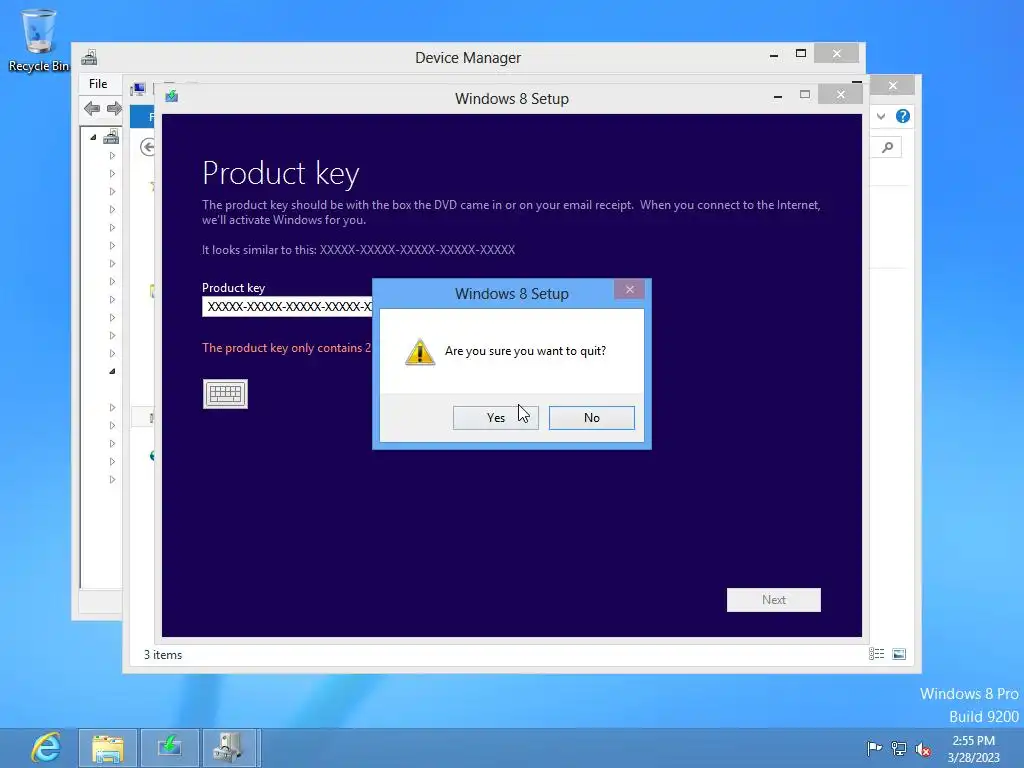This screenshot has height=768, width=1024.
Task: Click the muted volume icon in tray
Action: [x=923, y=749]
